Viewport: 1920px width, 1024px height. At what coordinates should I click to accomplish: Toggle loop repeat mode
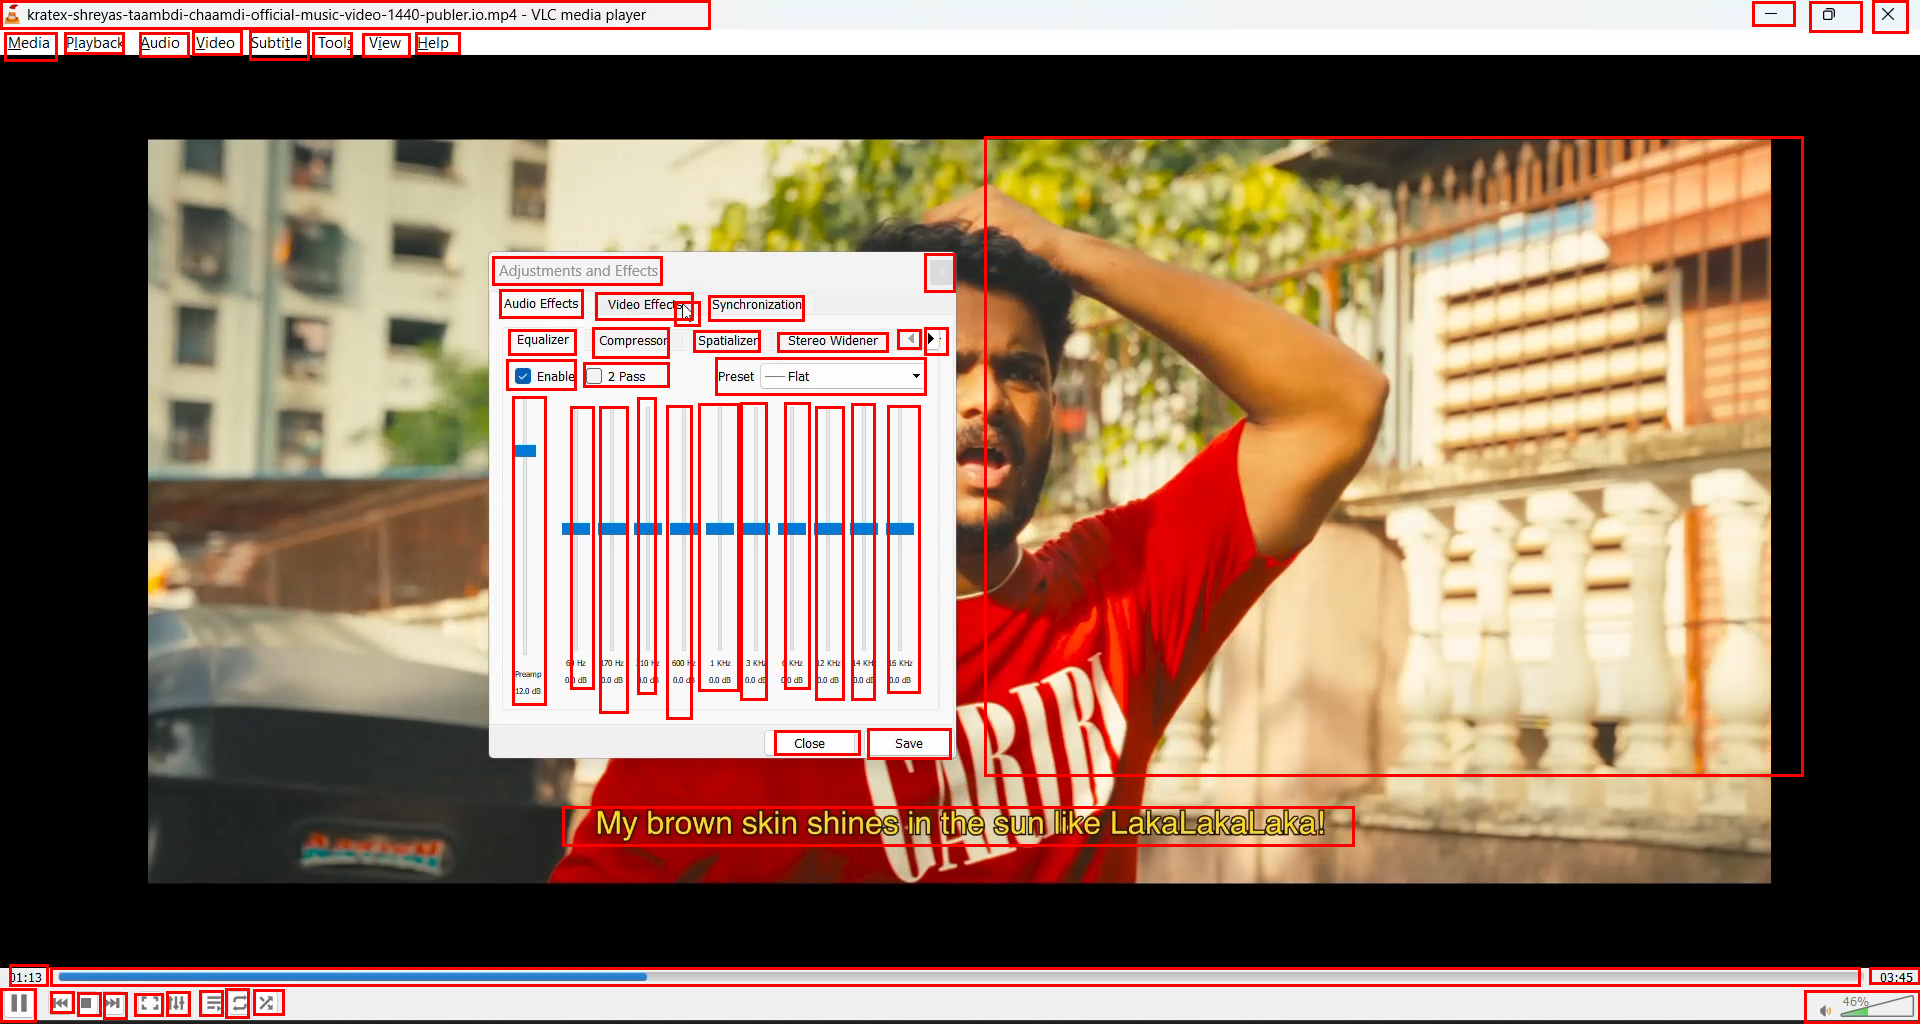point(239,1003)
